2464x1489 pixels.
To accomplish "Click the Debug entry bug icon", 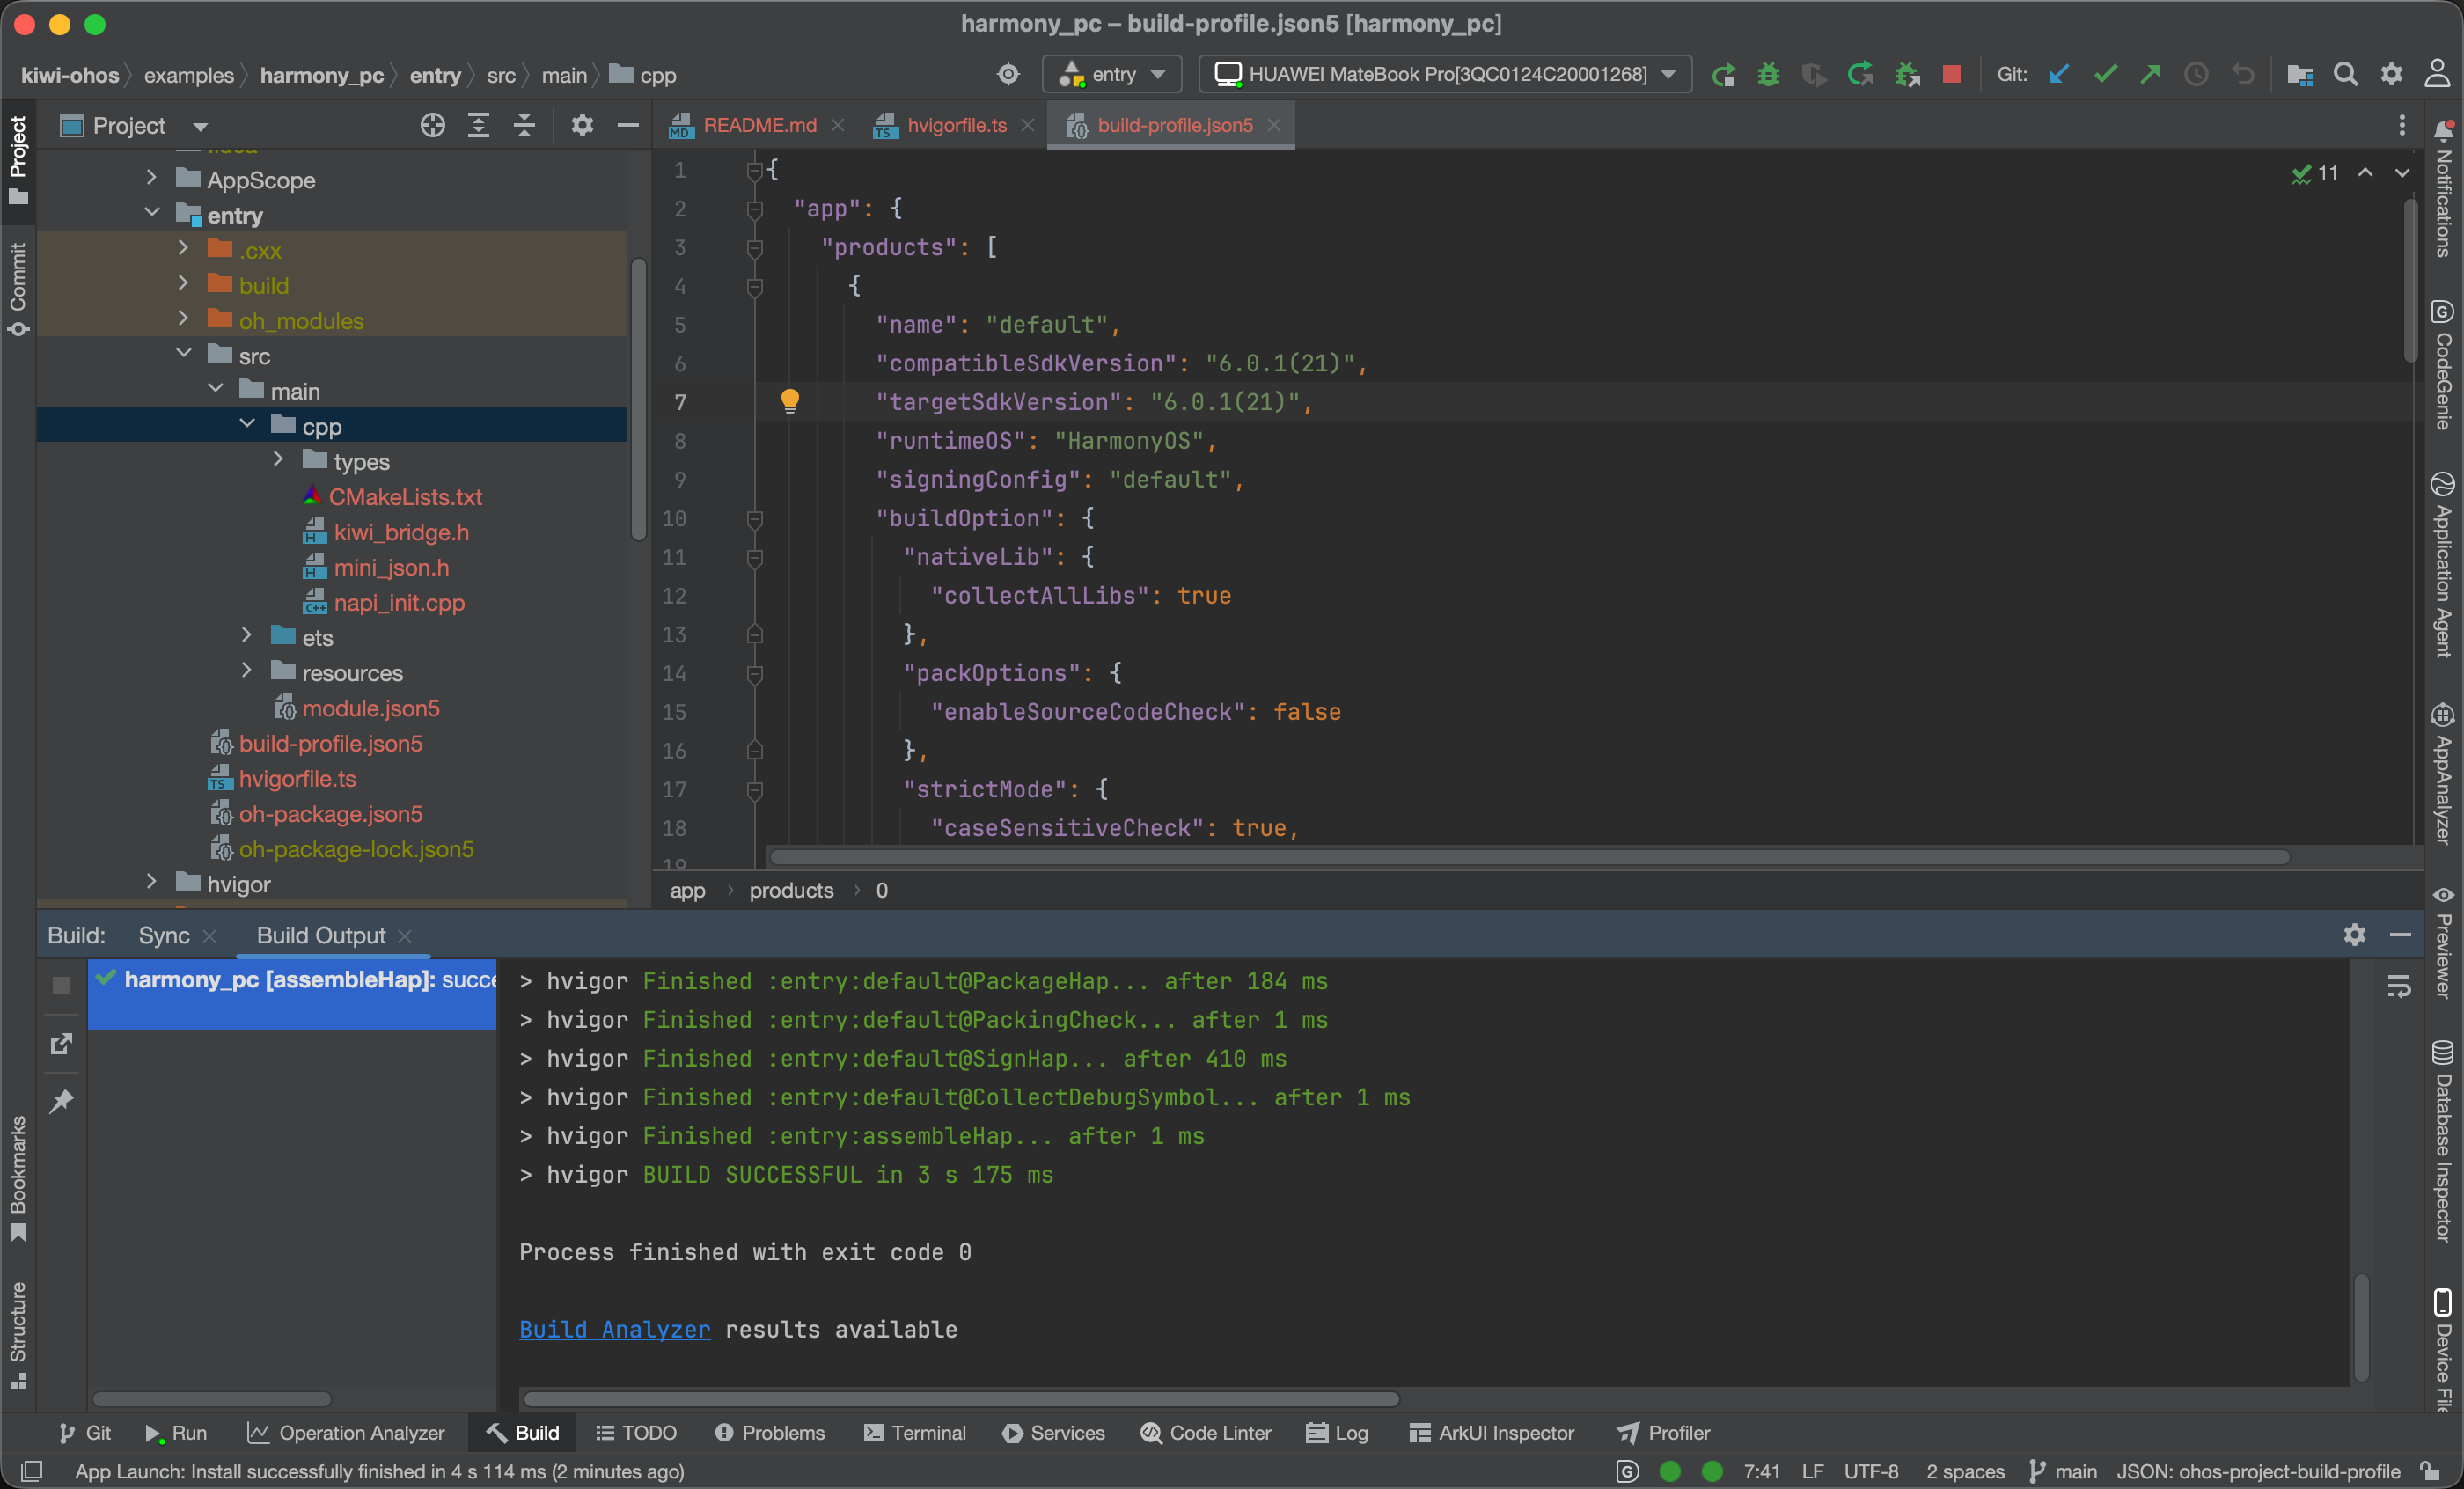I will (x=1768, y=75).
